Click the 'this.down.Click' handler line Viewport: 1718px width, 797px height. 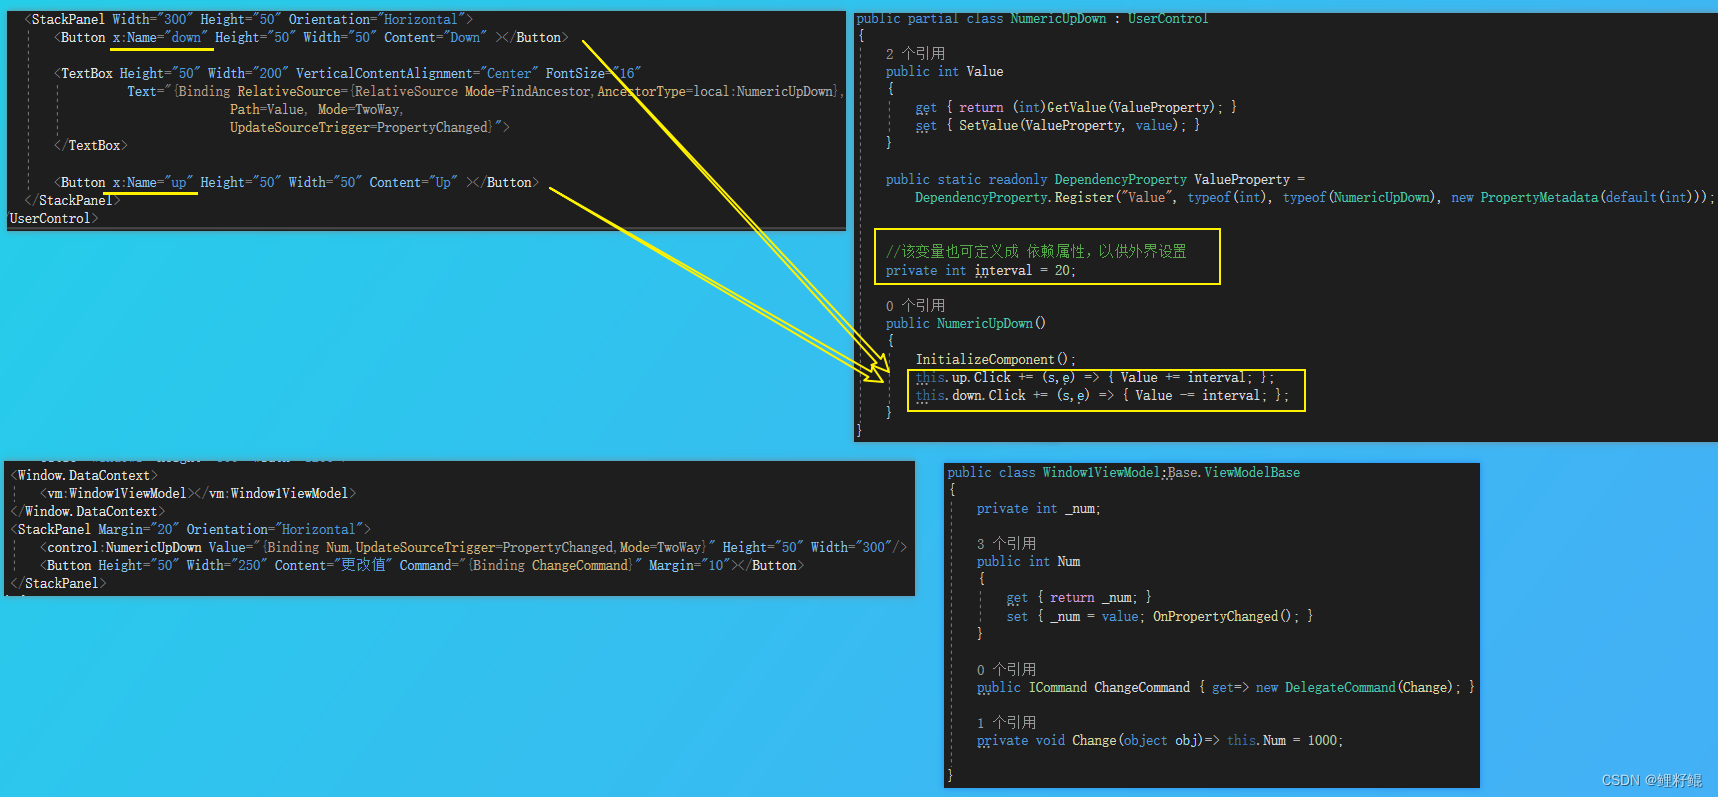point(1102,395)
